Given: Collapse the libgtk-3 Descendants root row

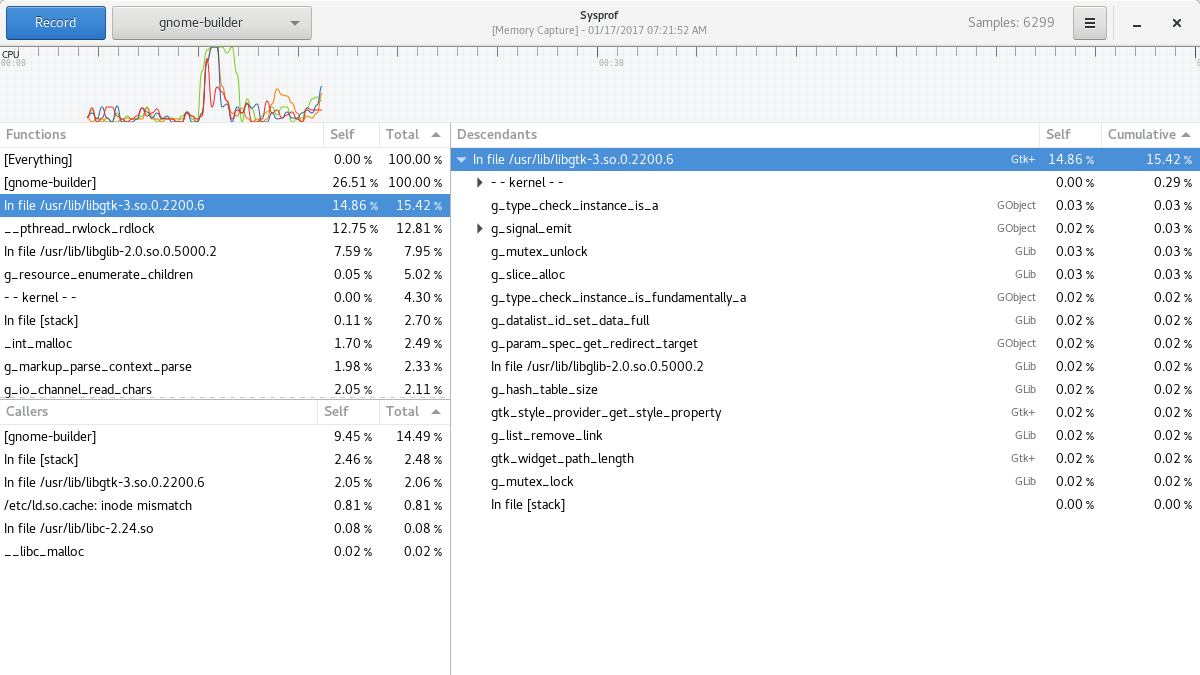Looking at the screenshot, I should point(461,160).
